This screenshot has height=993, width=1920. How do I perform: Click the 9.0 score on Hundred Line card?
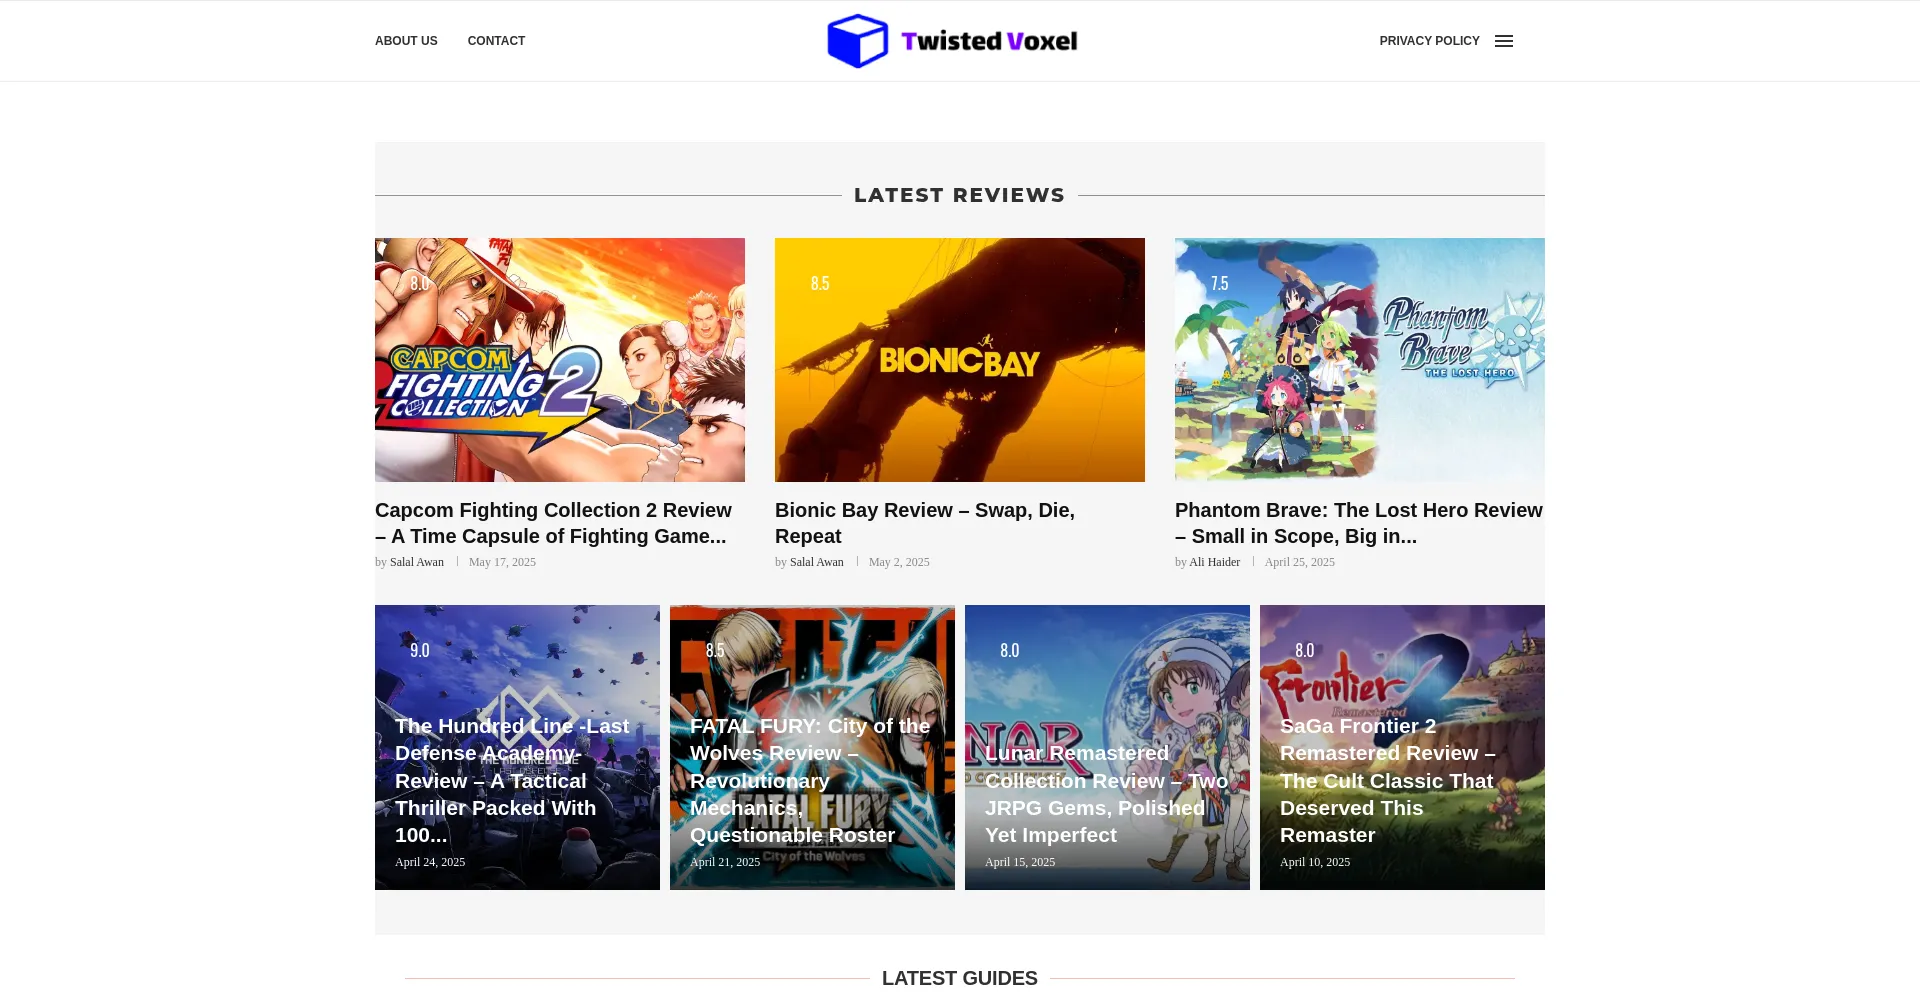[x=420, y=650]
